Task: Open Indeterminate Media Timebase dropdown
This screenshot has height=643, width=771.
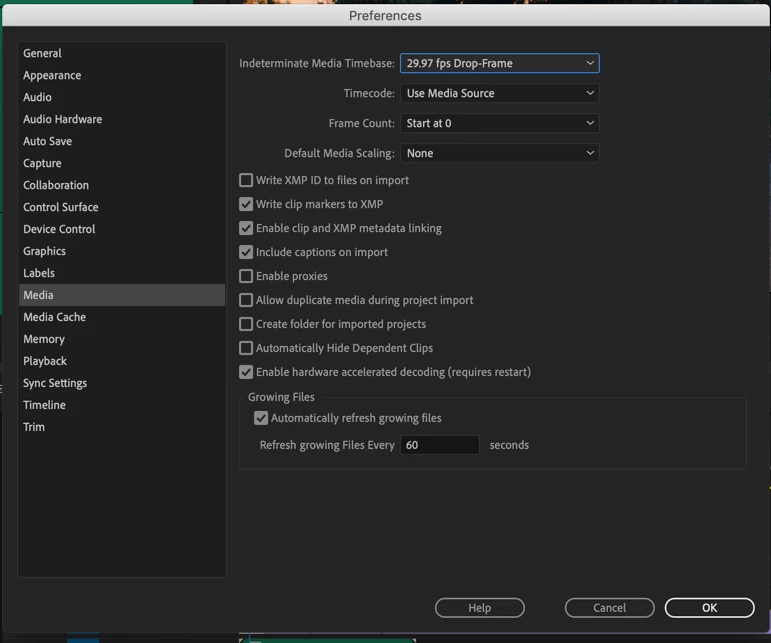Action: (500, 63)
